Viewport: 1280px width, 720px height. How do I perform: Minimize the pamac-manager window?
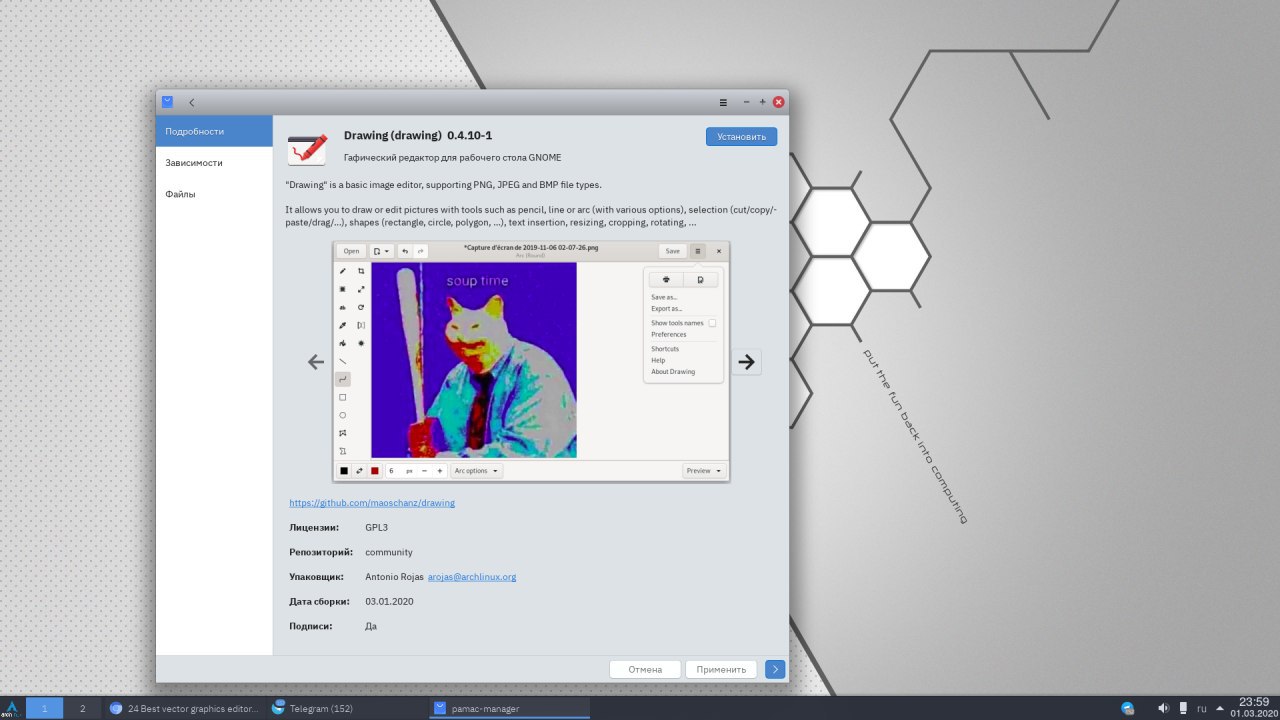pyautogui.click(x=746, y=102)
